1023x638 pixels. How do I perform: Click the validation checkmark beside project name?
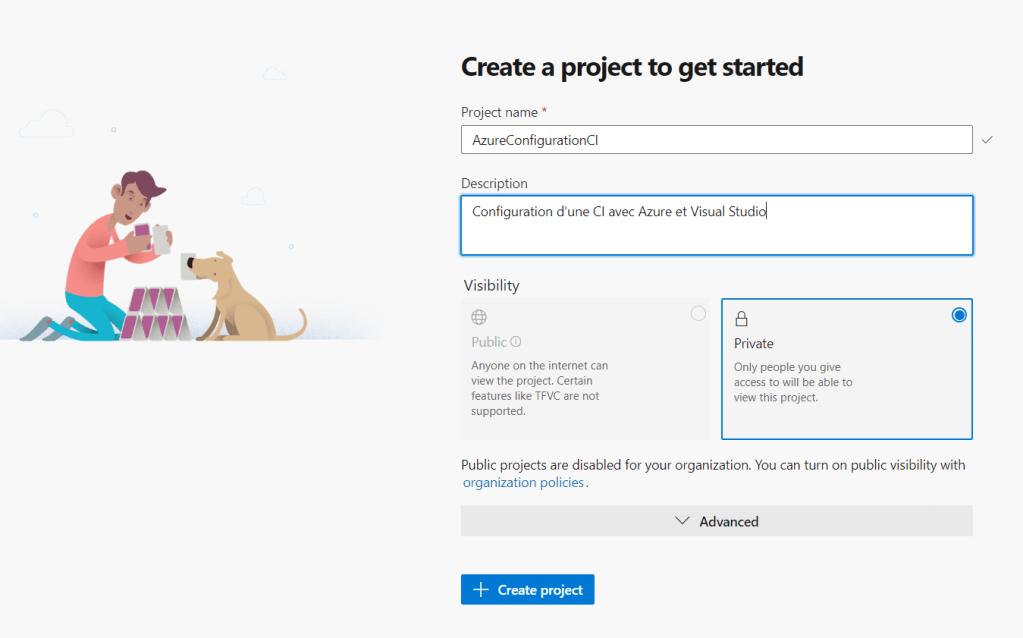coord(987,140)
